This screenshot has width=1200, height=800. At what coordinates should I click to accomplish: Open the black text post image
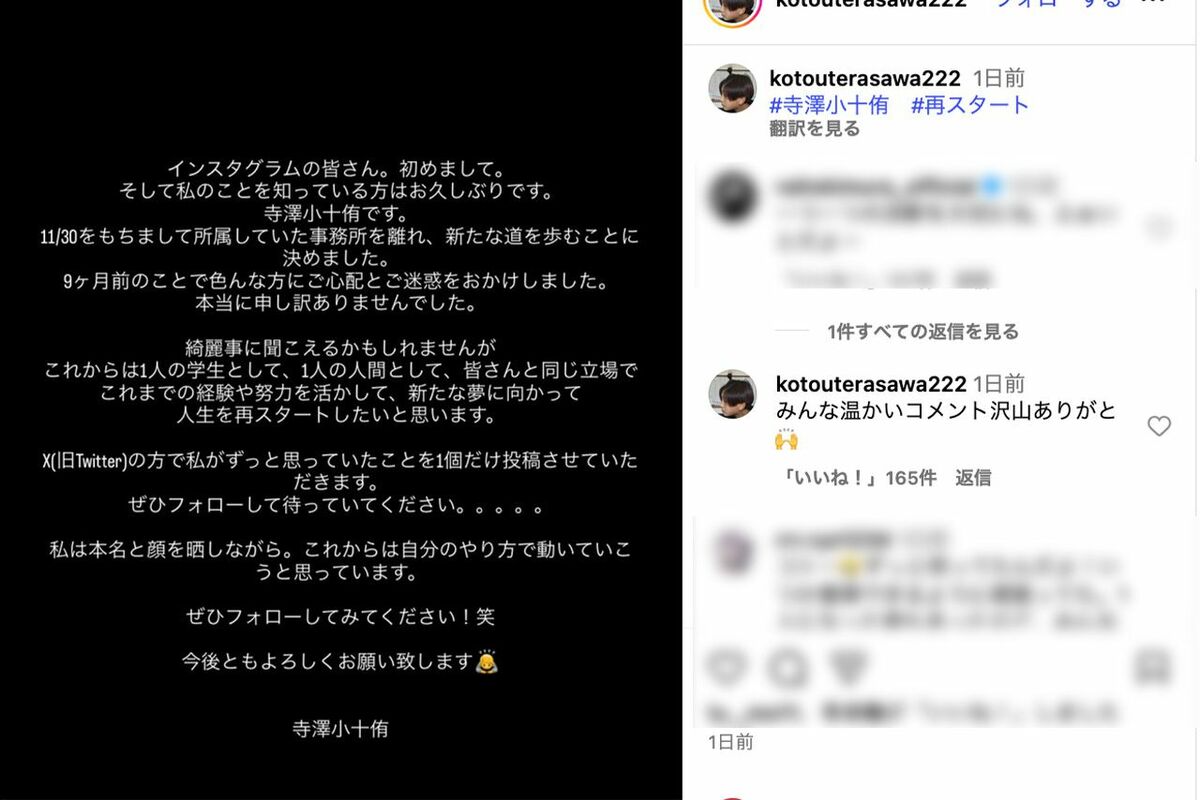click(341, 400)
